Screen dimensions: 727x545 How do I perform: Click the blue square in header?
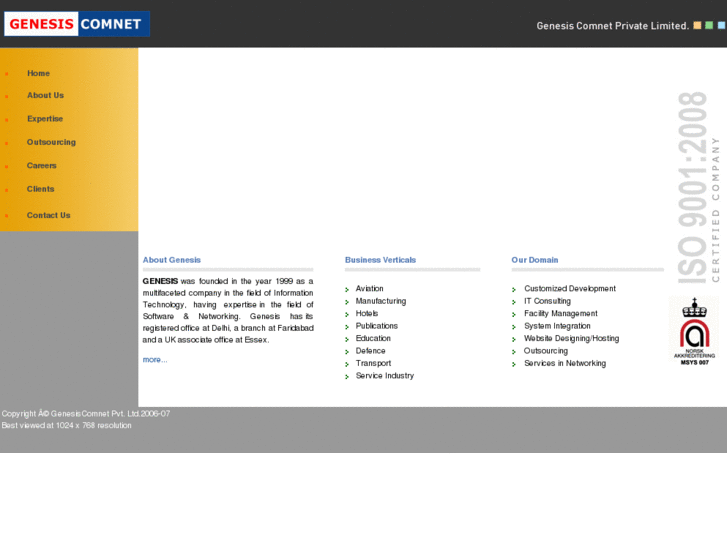(721, 26)
